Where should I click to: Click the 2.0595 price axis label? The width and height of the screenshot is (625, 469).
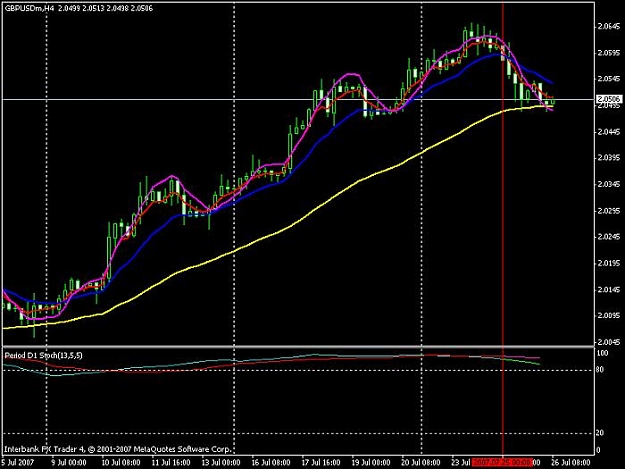pyautogui.click(x=609, y=53)
